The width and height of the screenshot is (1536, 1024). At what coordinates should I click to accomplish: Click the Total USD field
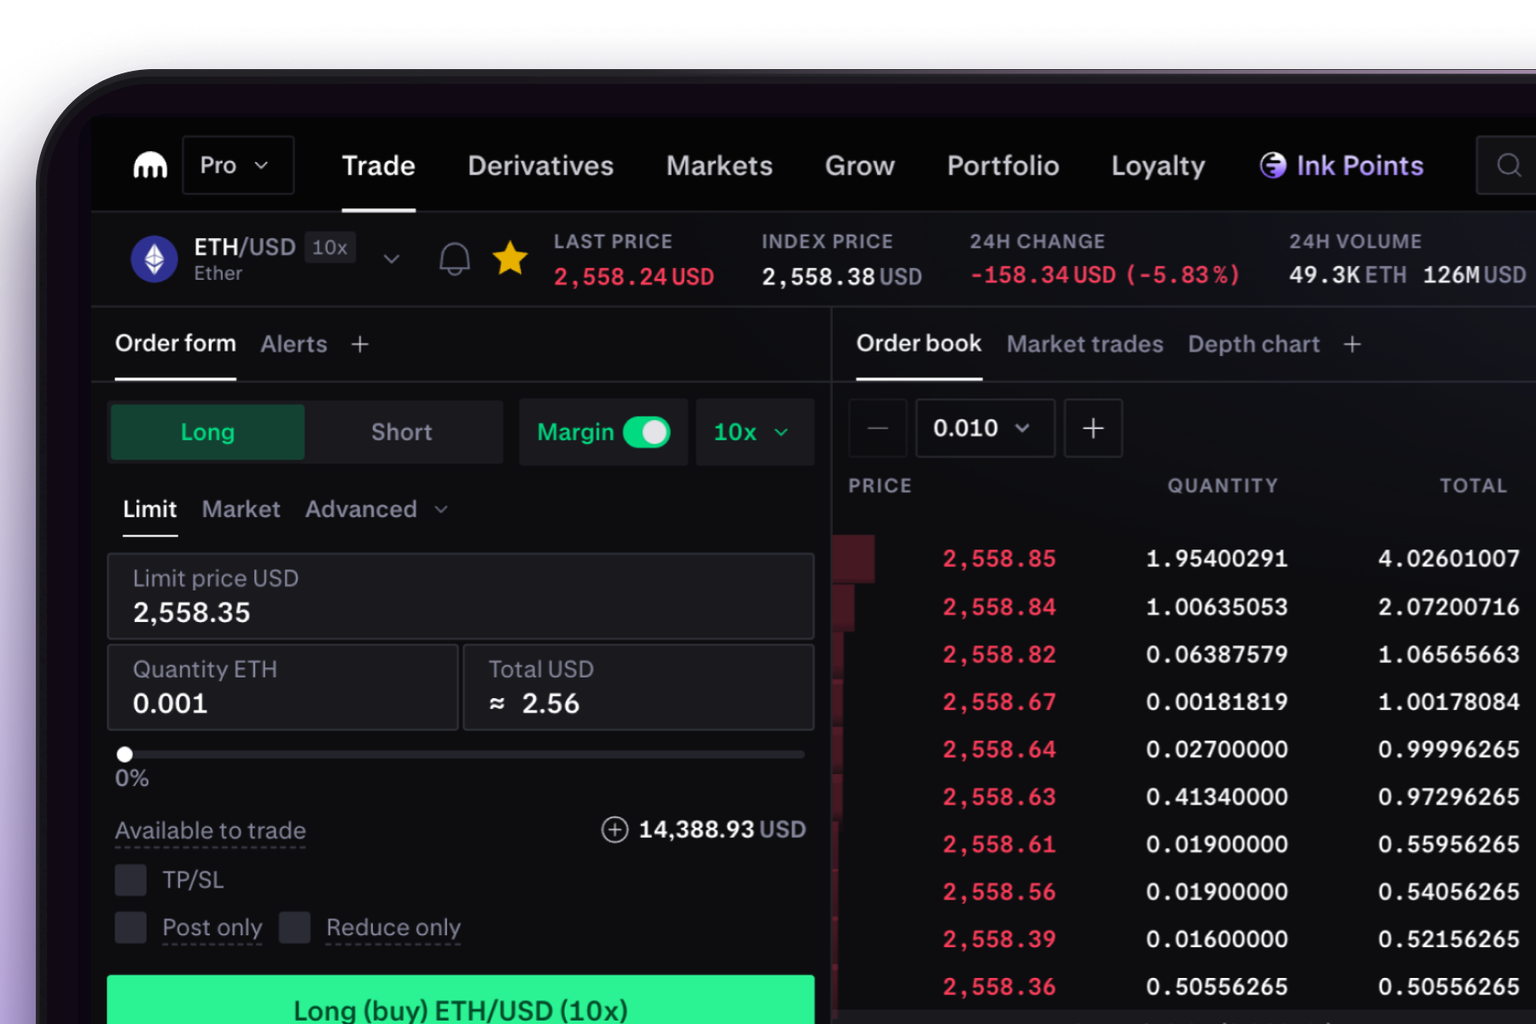pos(639,687)
